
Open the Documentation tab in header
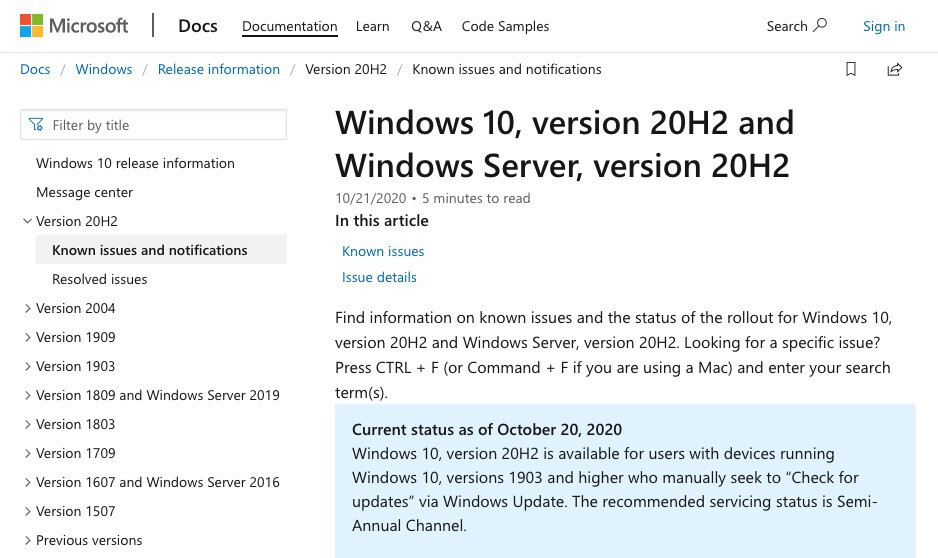point(289,26)
